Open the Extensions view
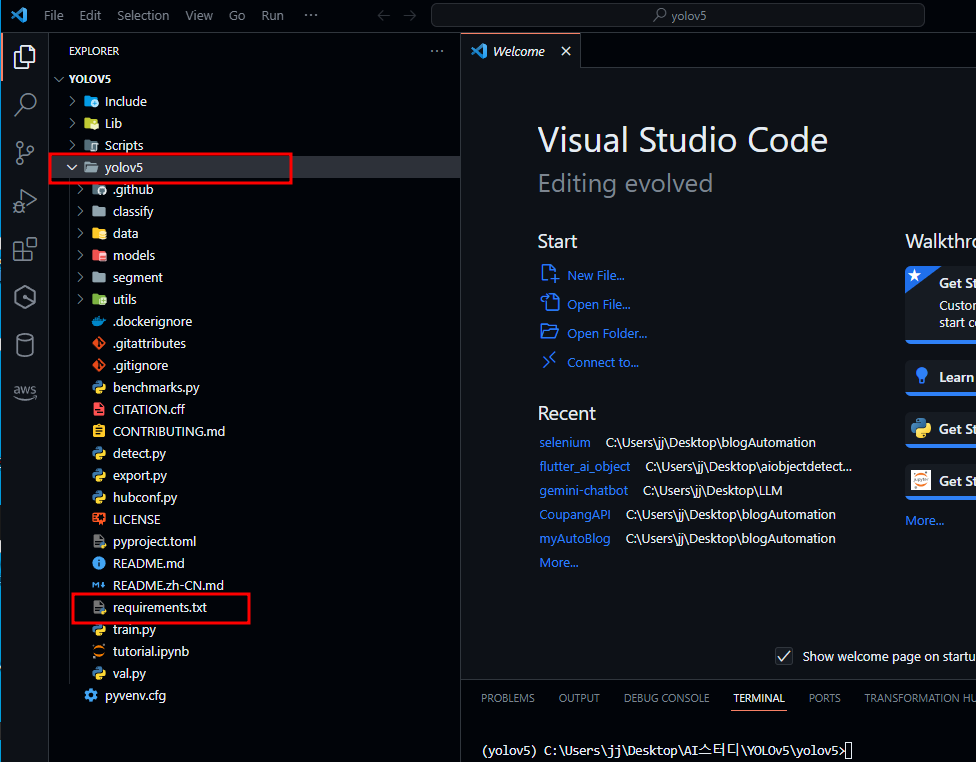 (24, 249)
